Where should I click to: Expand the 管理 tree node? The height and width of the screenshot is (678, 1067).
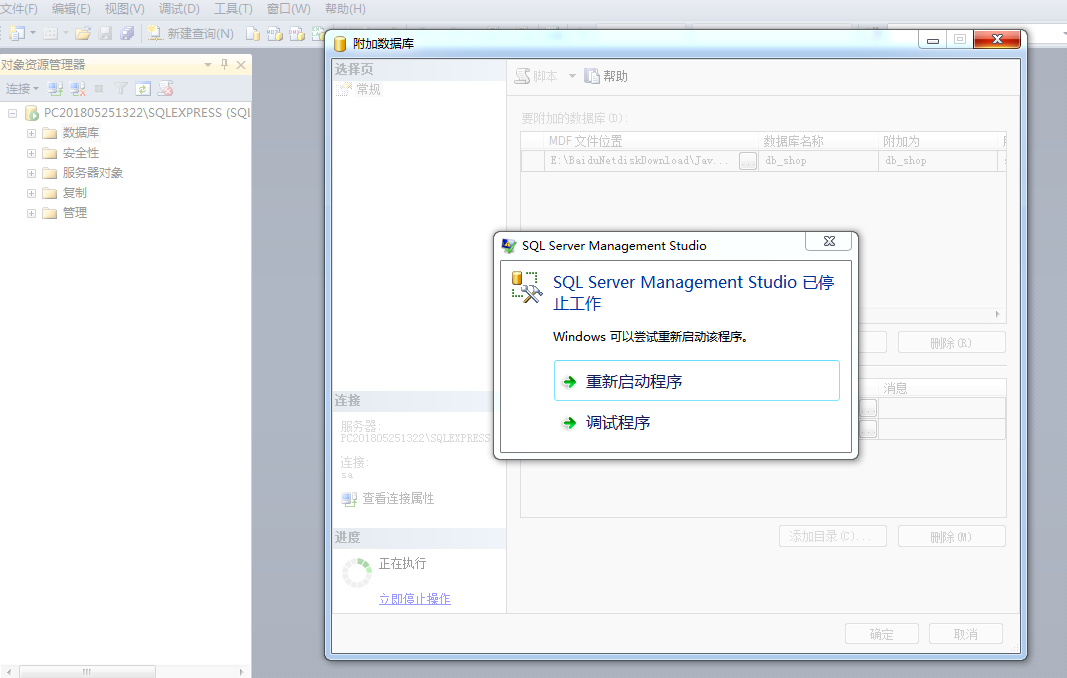point(31,214)
